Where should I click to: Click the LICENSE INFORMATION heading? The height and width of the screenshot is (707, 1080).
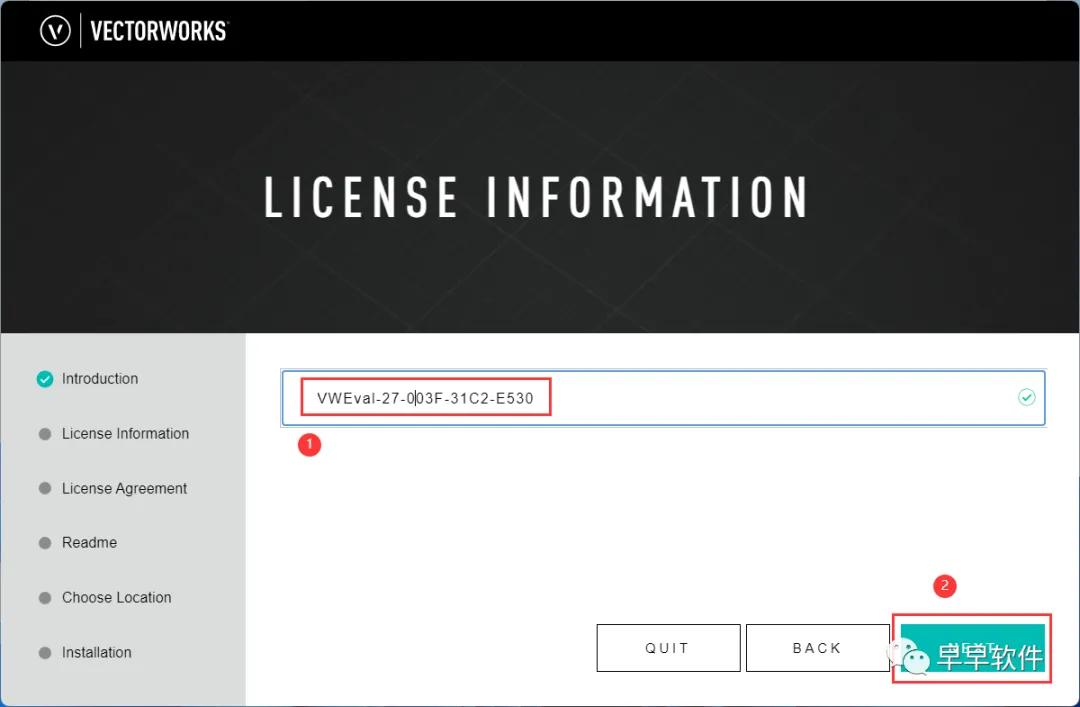[537, 197]
